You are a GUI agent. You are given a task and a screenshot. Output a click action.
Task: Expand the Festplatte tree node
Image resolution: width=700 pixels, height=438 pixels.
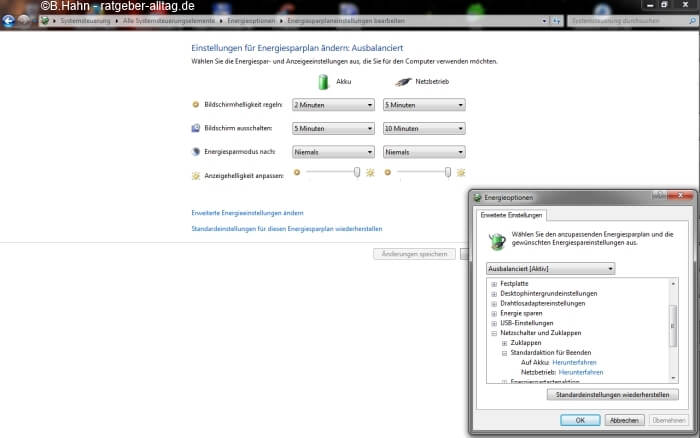(x=494, y=284)
